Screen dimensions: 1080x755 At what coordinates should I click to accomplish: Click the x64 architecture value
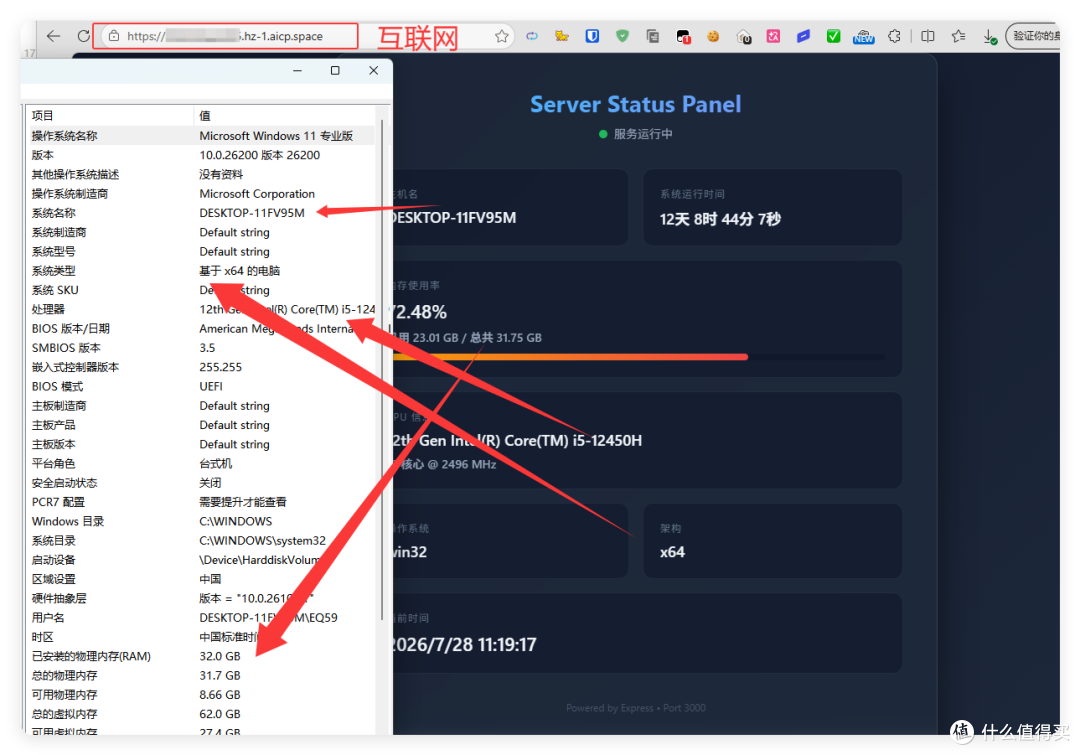[672, 552]
